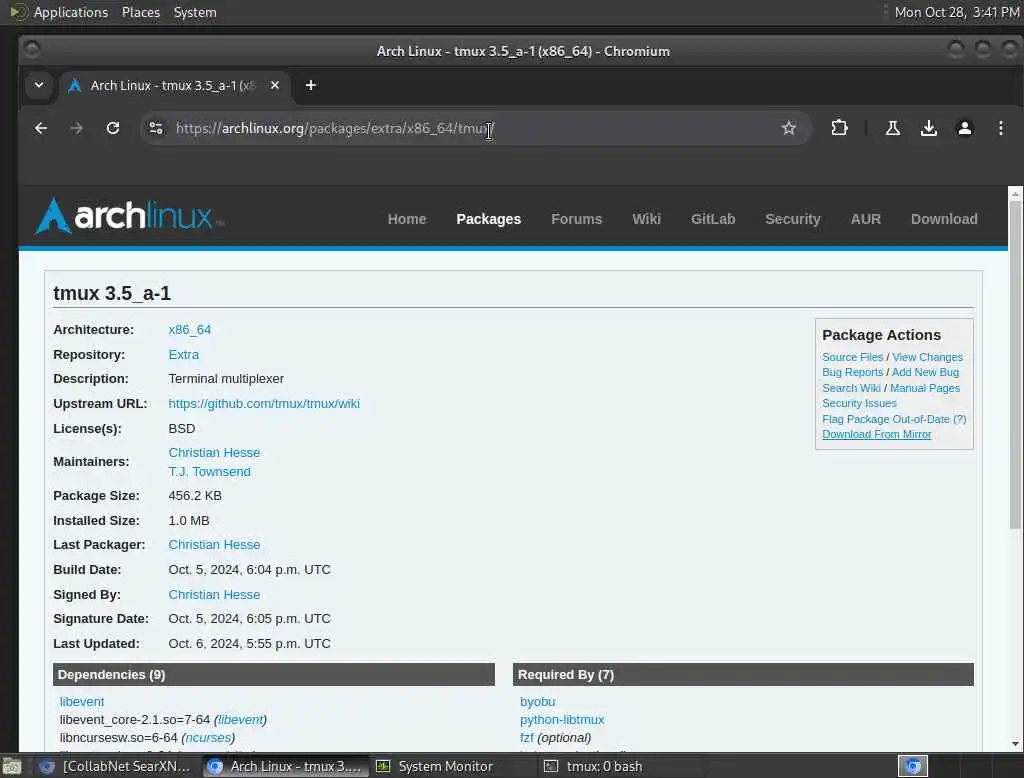The image size is (1024, 778).
Task: Click Search Wiki link
Action: coord(851,388)
